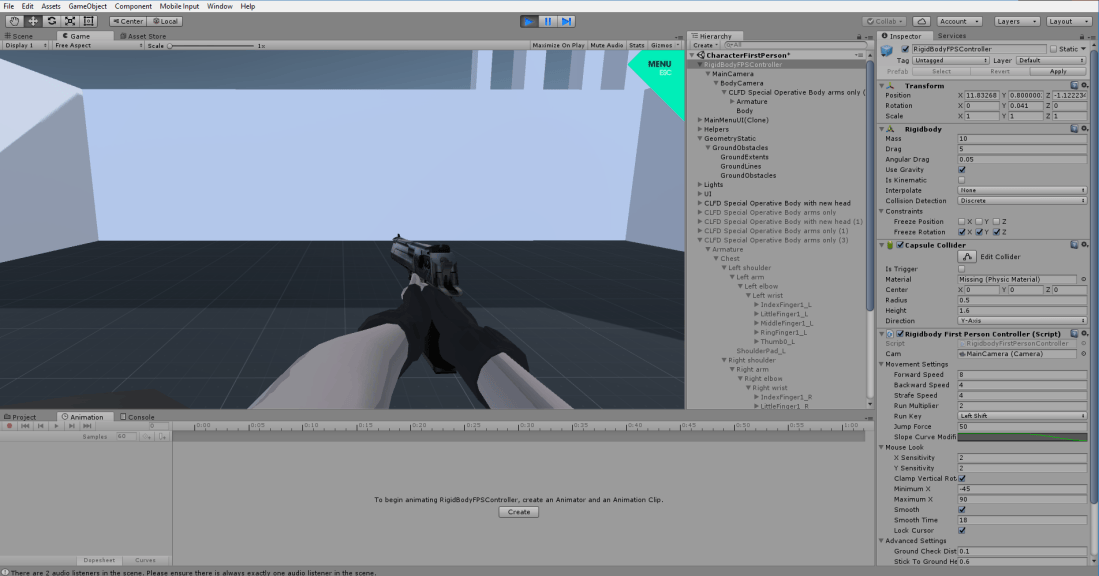
Task: Enable the Is Trigger checkbox
Action: (962, 269)
